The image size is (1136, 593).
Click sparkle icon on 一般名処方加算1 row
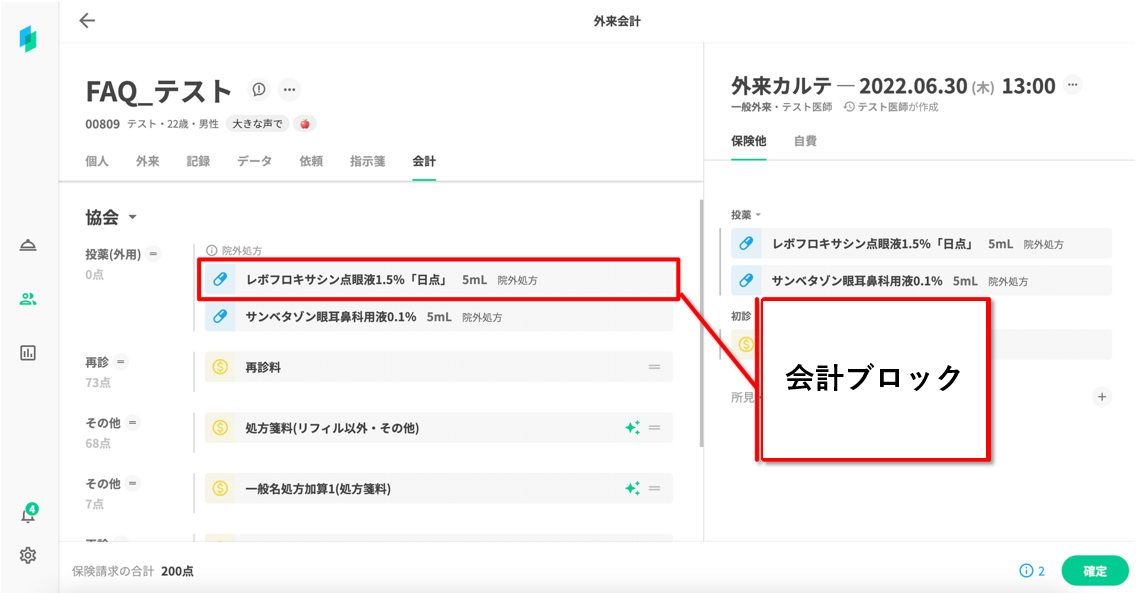click(x=632, y=489)
